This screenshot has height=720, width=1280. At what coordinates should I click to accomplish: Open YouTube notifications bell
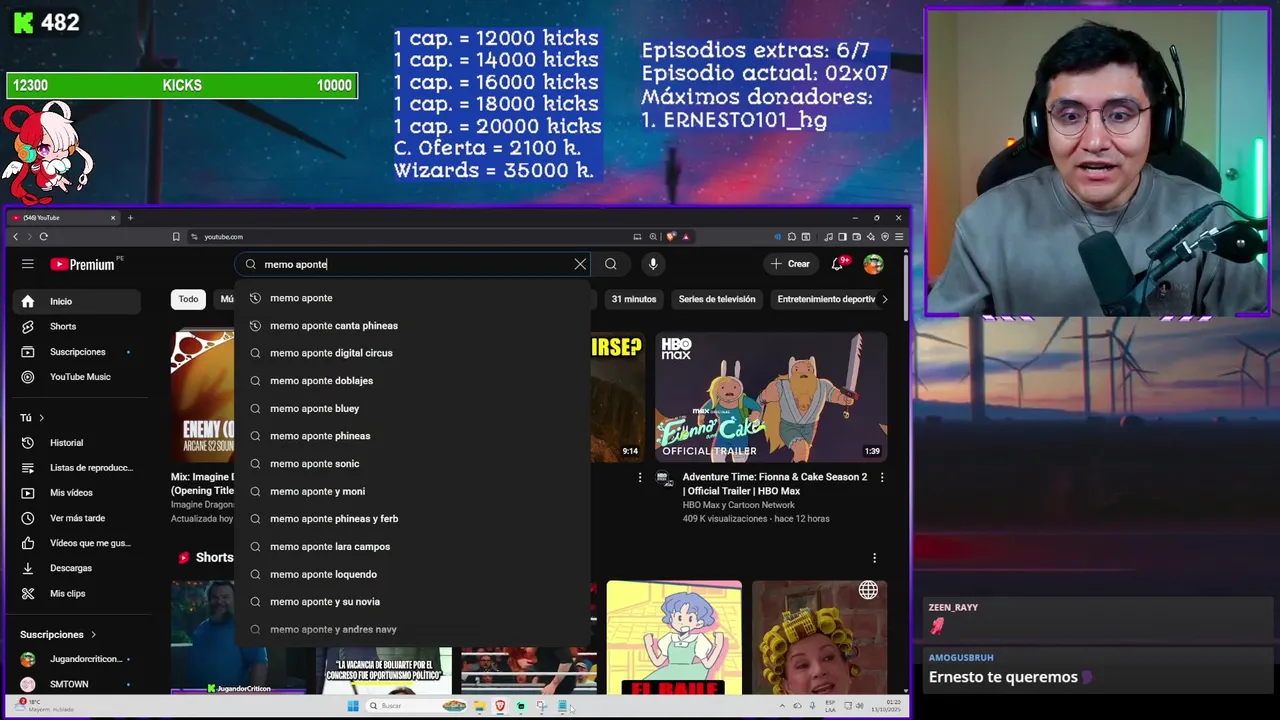tap(838, 264)
